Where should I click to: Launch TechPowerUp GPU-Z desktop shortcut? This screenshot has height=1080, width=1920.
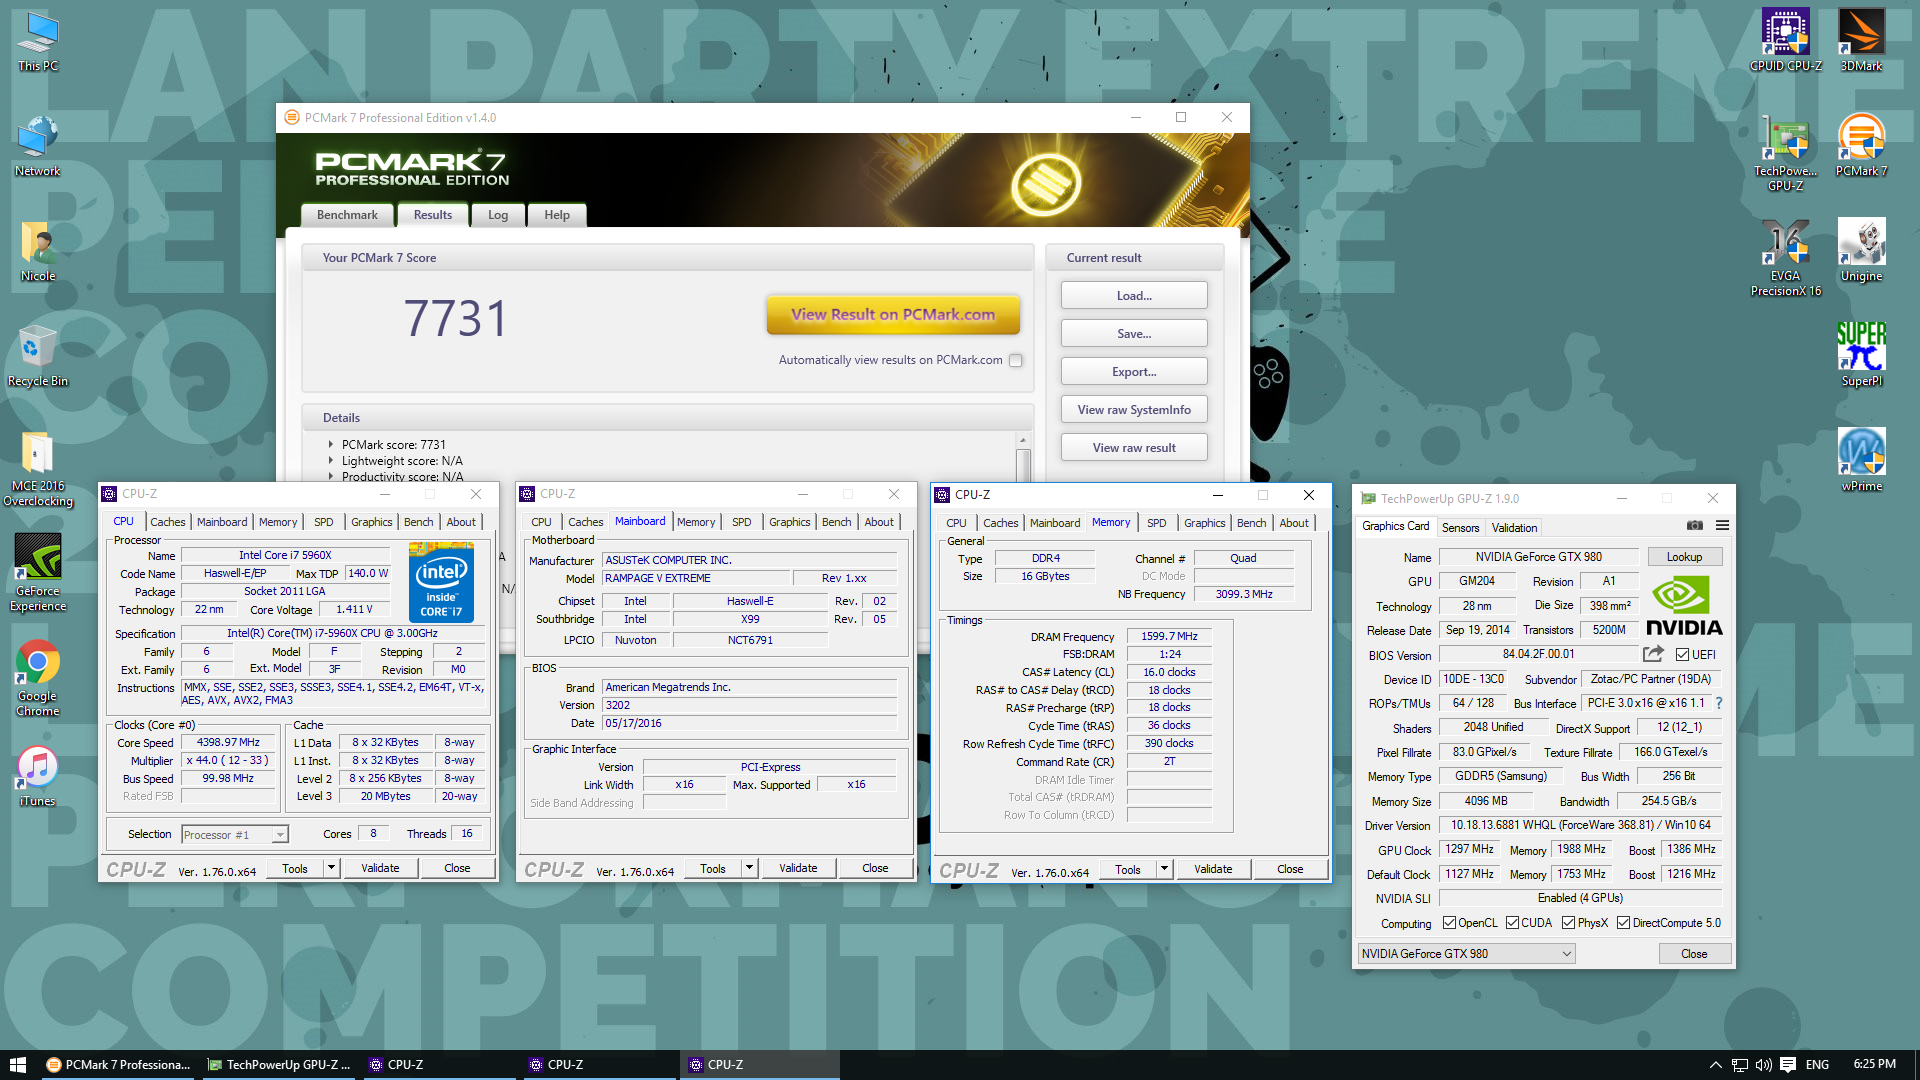click(1786, 154)
